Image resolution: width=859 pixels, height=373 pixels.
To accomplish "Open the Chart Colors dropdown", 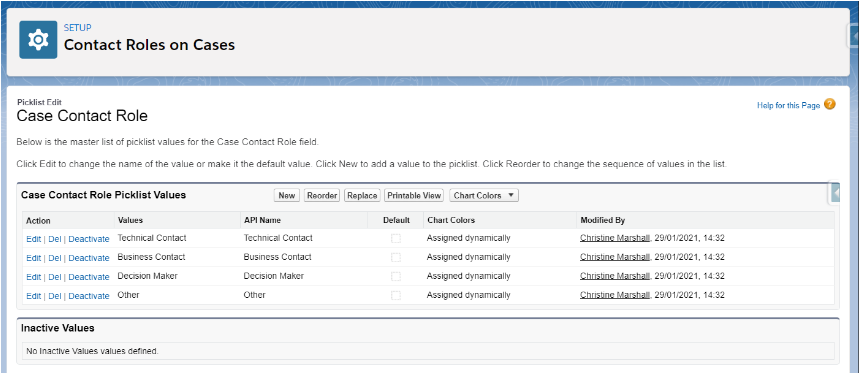I will (484, 196).
